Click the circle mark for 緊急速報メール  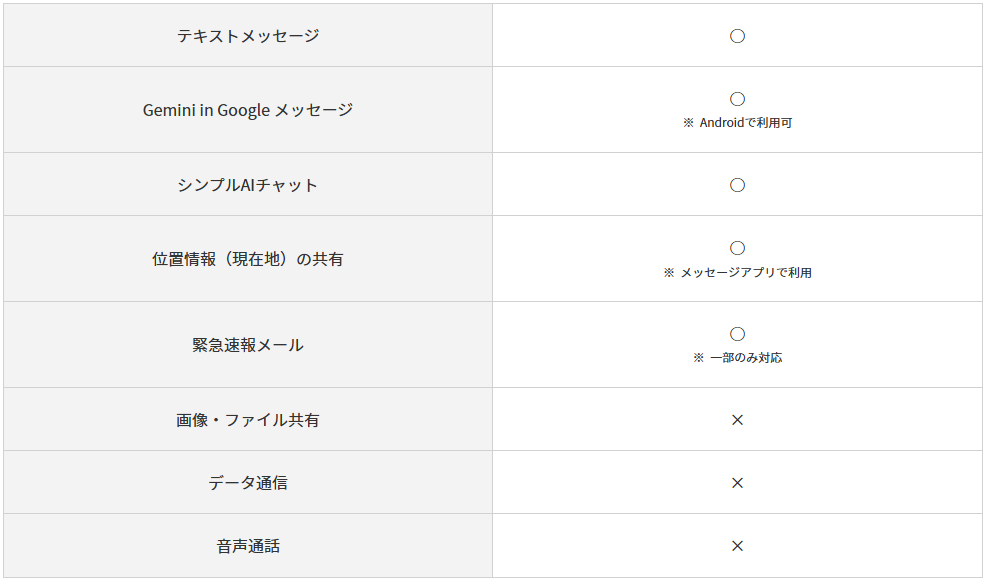[x=737, y=334]
